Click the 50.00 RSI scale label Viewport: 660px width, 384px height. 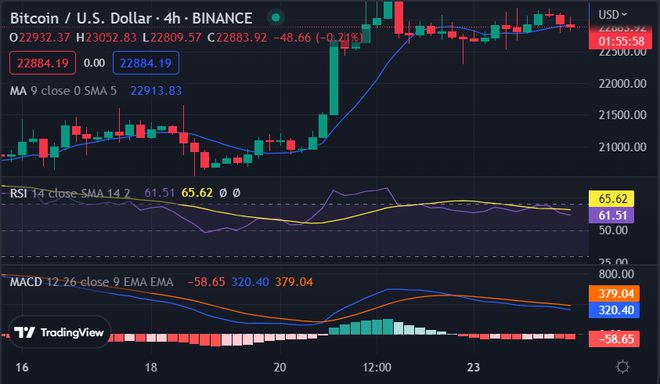[x=613, y=230]
